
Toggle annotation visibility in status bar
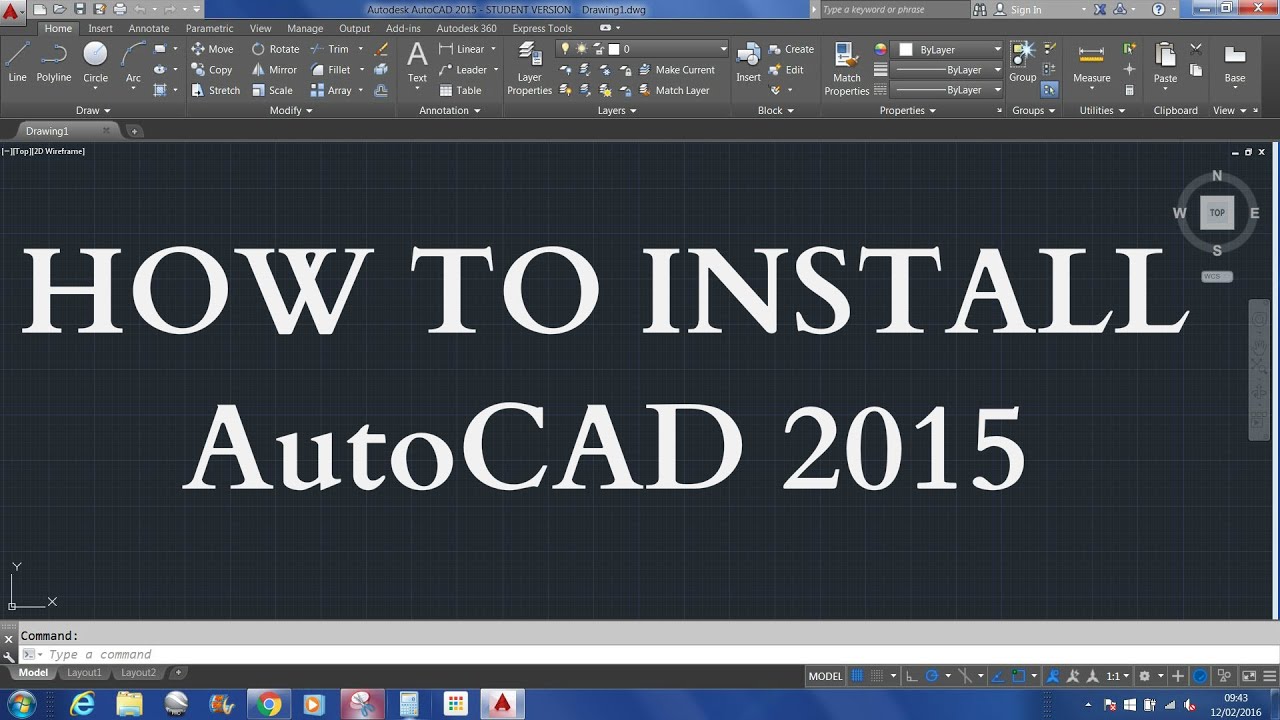(x=1053, y=676)
